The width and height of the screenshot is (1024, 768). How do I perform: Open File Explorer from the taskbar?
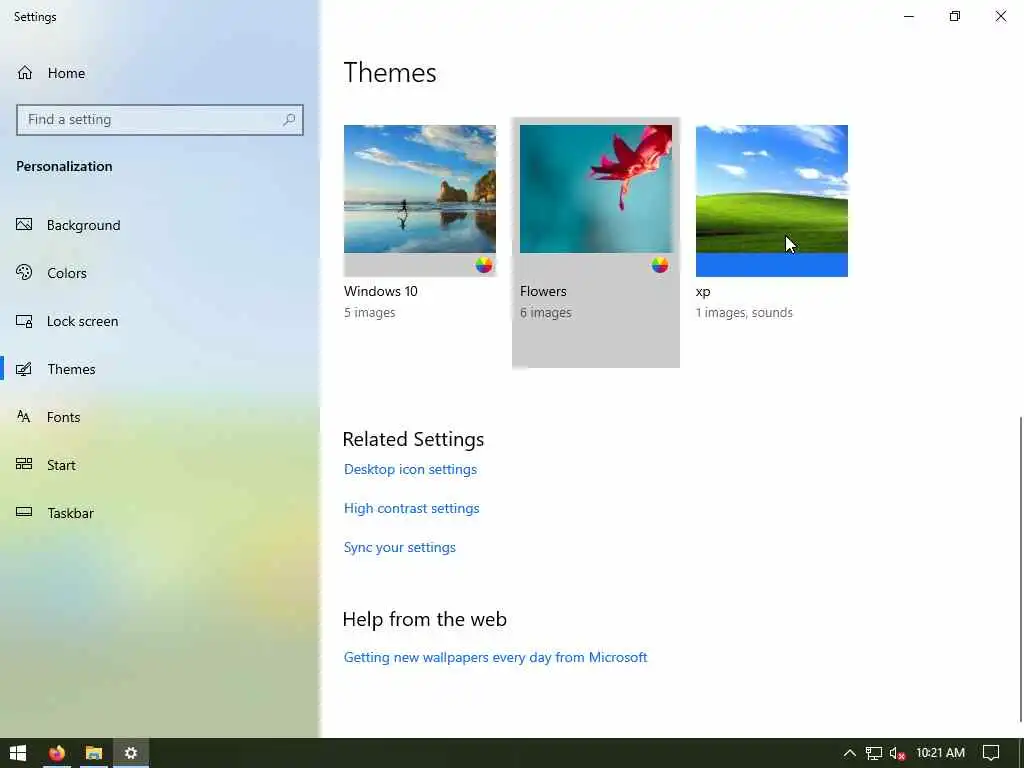[x=94, y=753]
